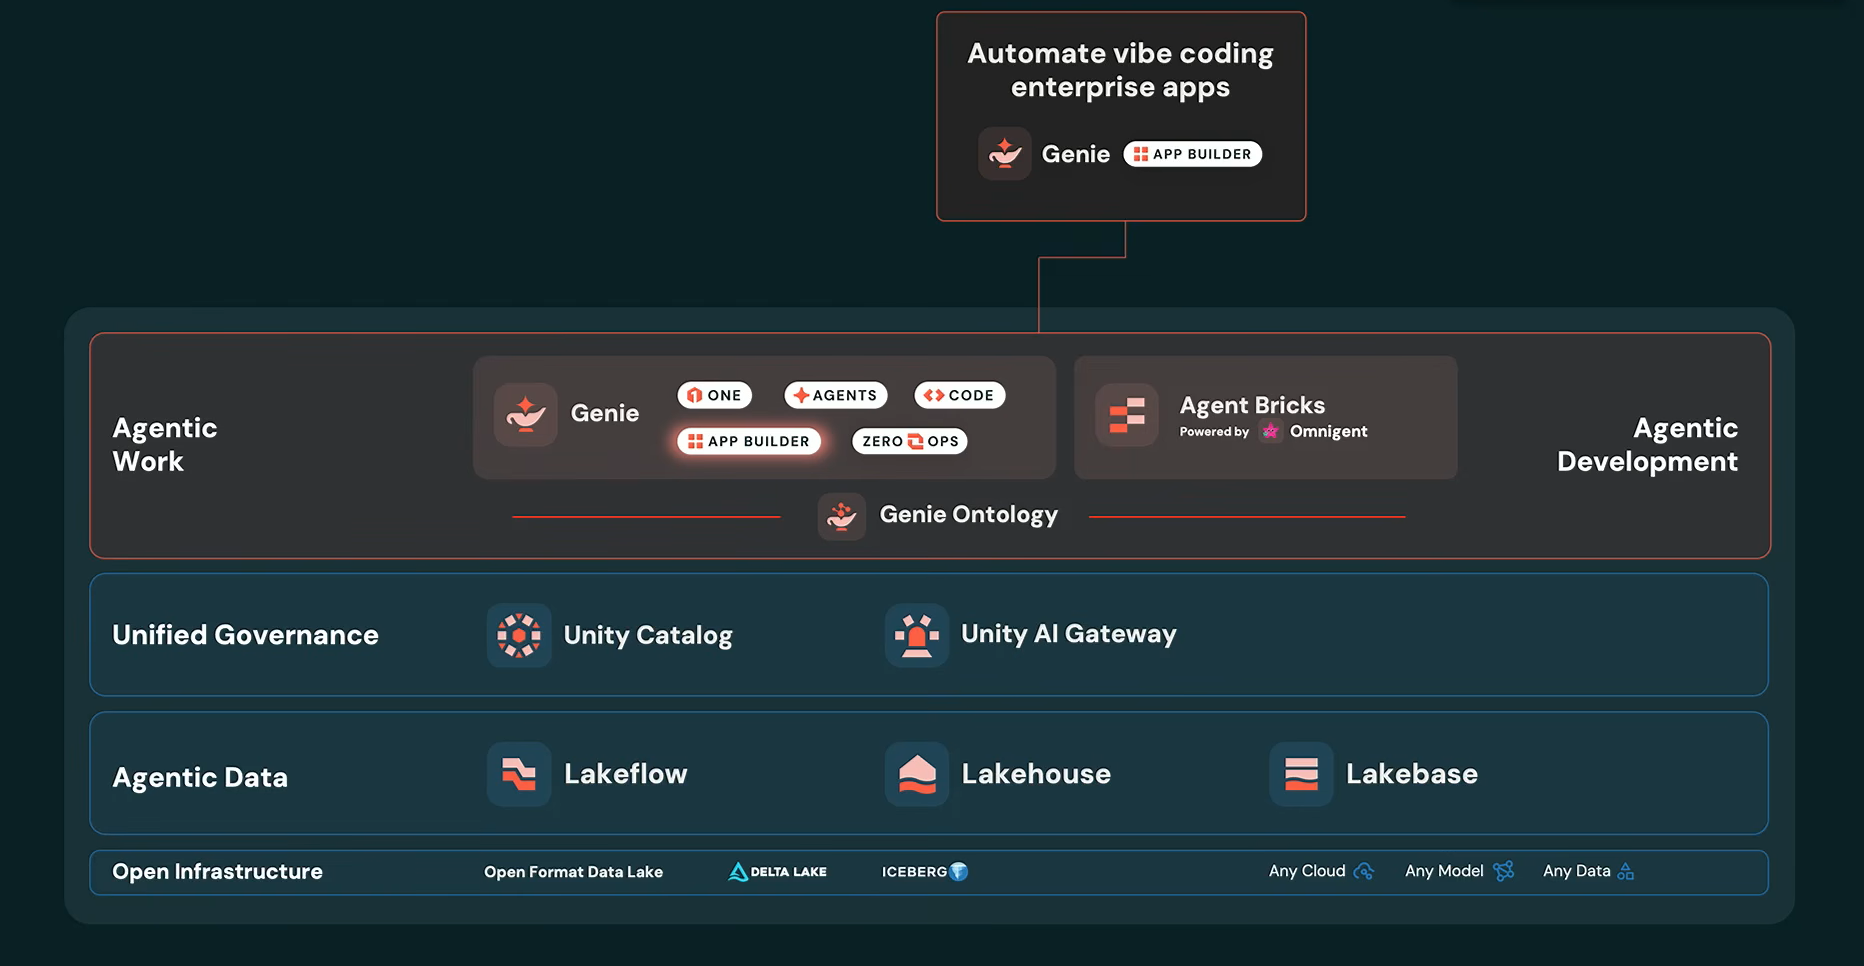Screen dimensions: 1864x966
Task: Select the AGENTS pill badge
Action: (x=835, y=395)
